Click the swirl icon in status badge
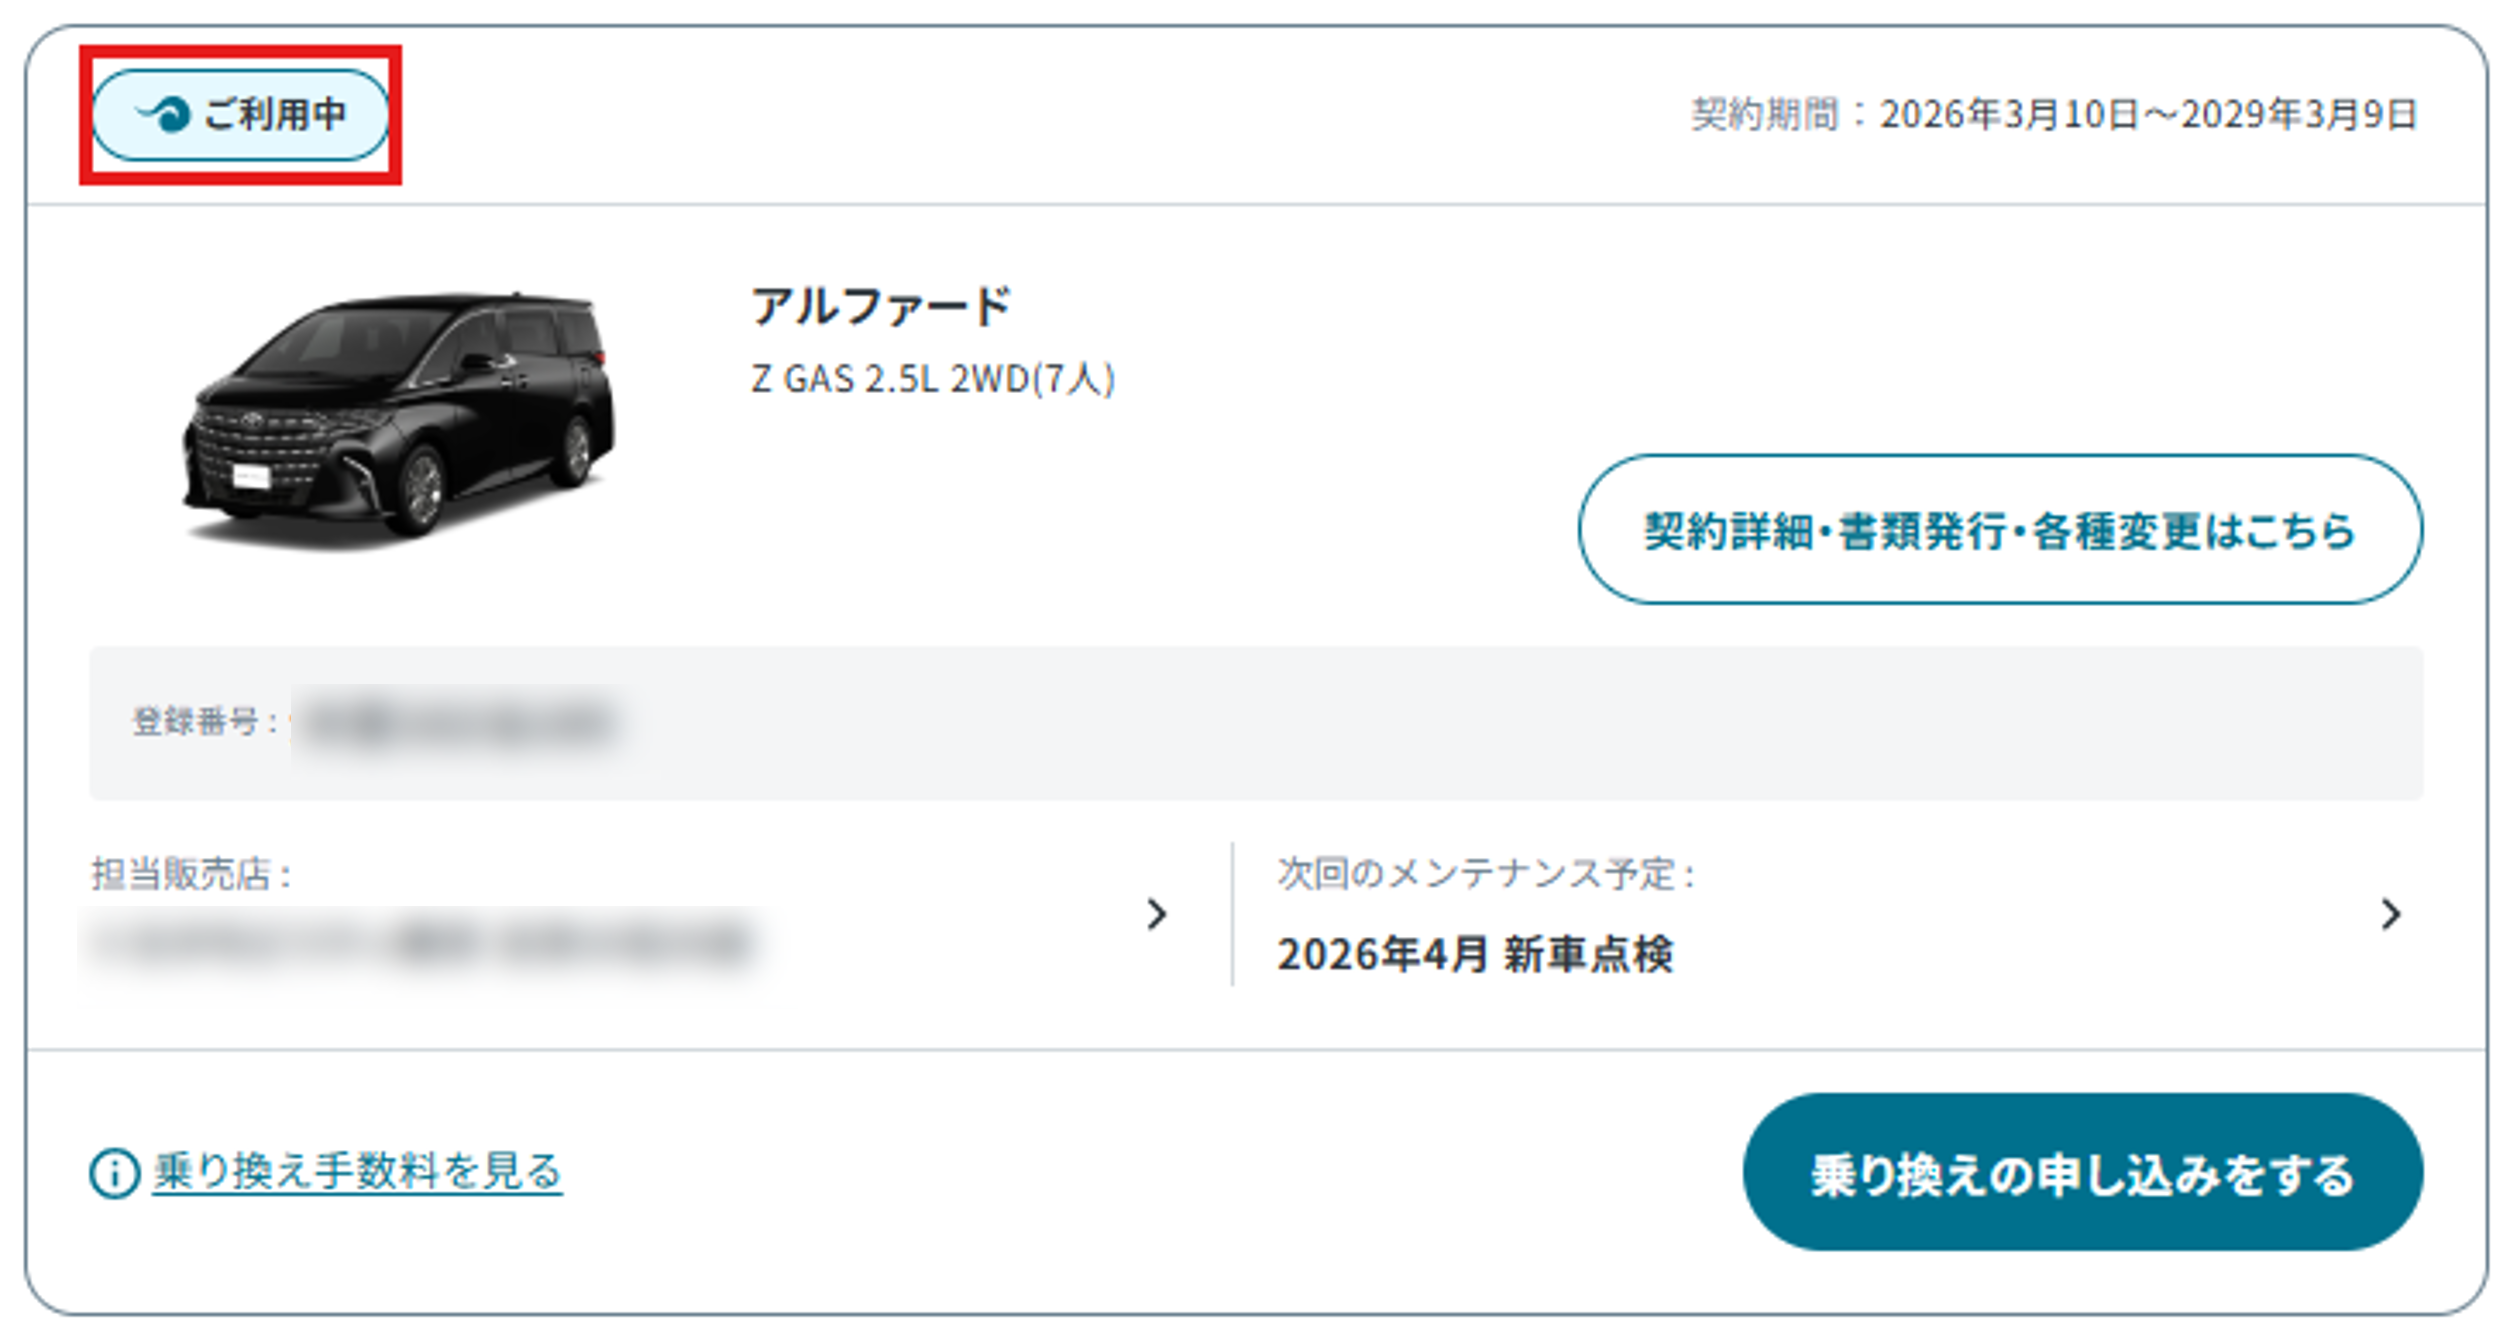The width and height of the screenshot is (2503, 1330). pos(164,114)
